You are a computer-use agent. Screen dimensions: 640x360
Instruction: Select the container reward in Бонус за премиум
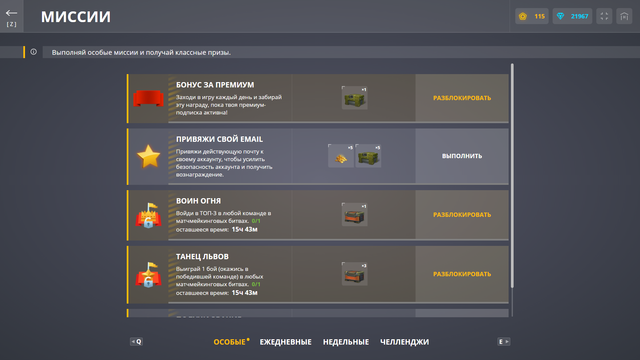click(354, 98)
